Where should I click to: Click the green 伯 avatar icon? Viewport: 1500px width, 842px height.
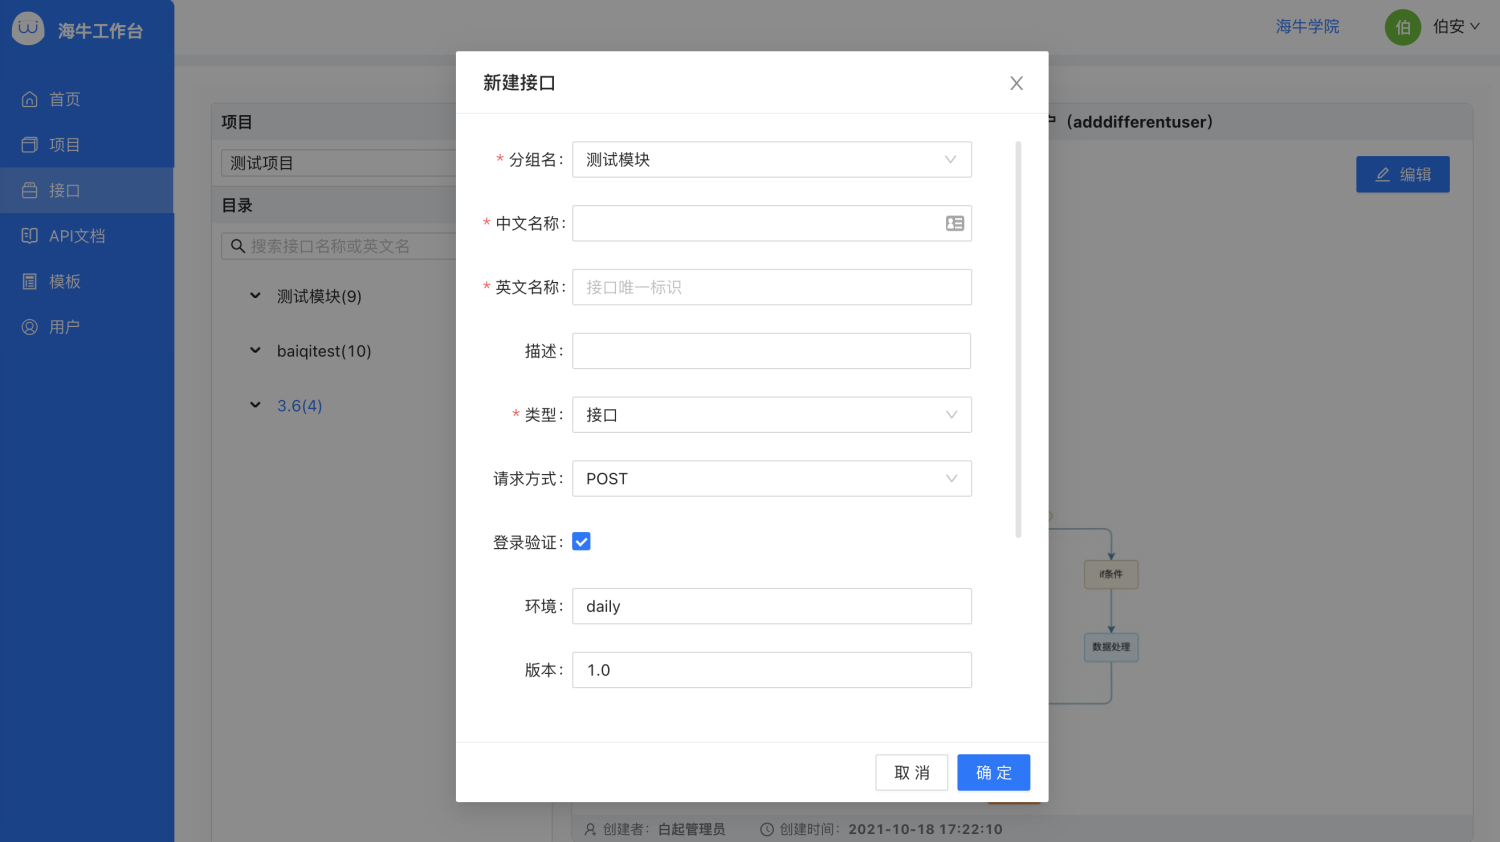pyautogui.click(x=1403, y=27)
